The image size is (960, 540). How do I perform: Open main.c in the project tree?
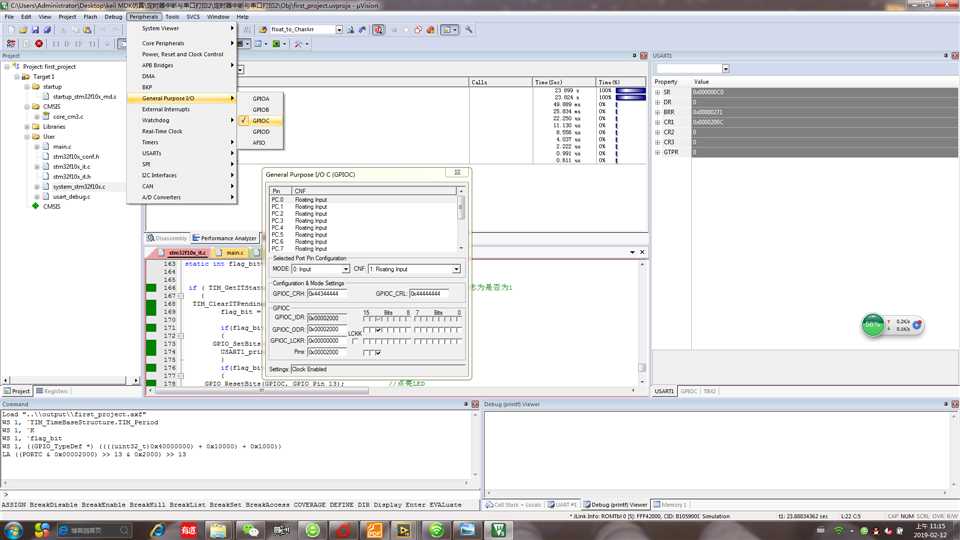coord(61,147)
